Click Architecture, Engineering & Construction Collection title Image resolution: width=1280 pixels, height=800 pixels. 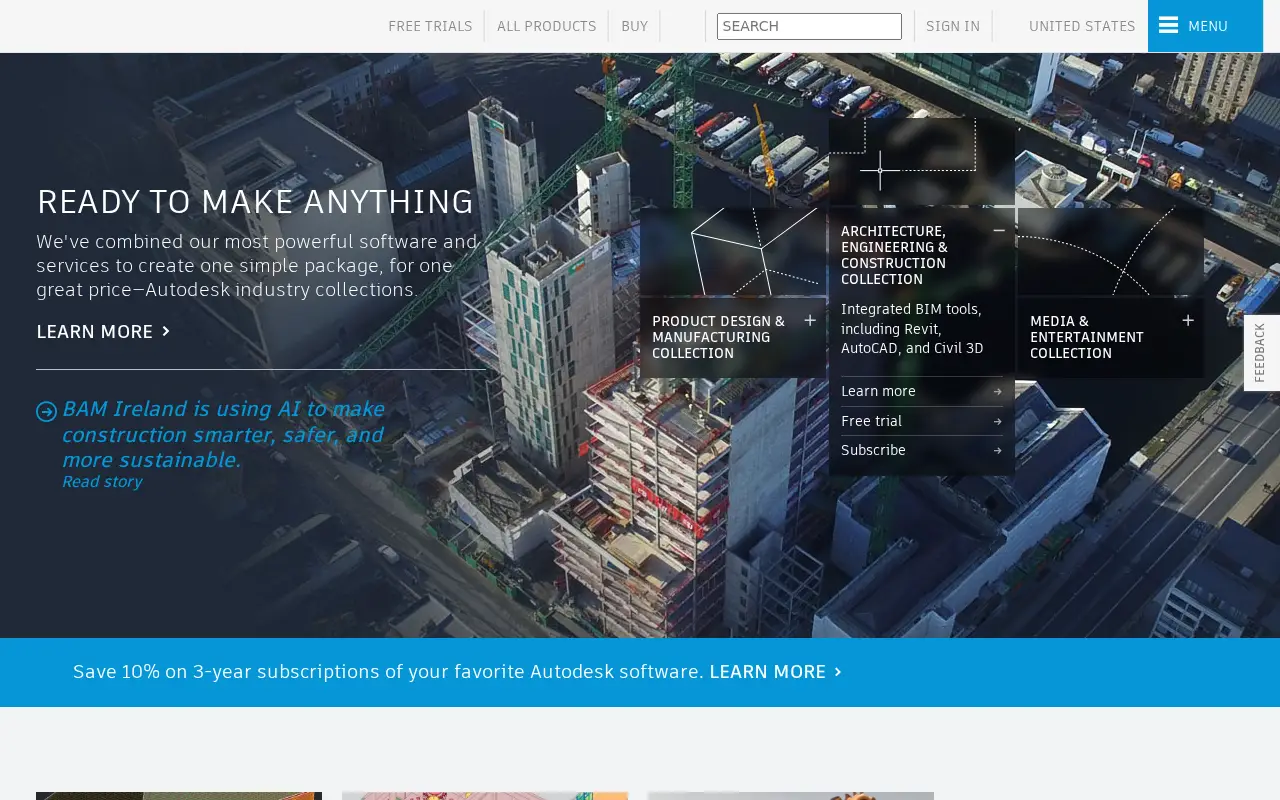pyautogui.click(x=894, y=255)
